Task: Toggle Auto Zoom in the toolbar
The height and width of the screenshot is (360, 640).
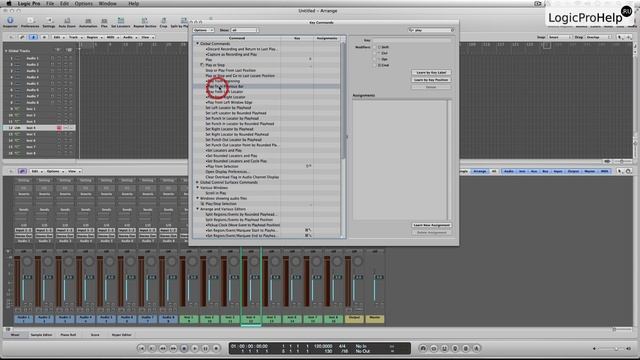Action: (x=67, y=22)
